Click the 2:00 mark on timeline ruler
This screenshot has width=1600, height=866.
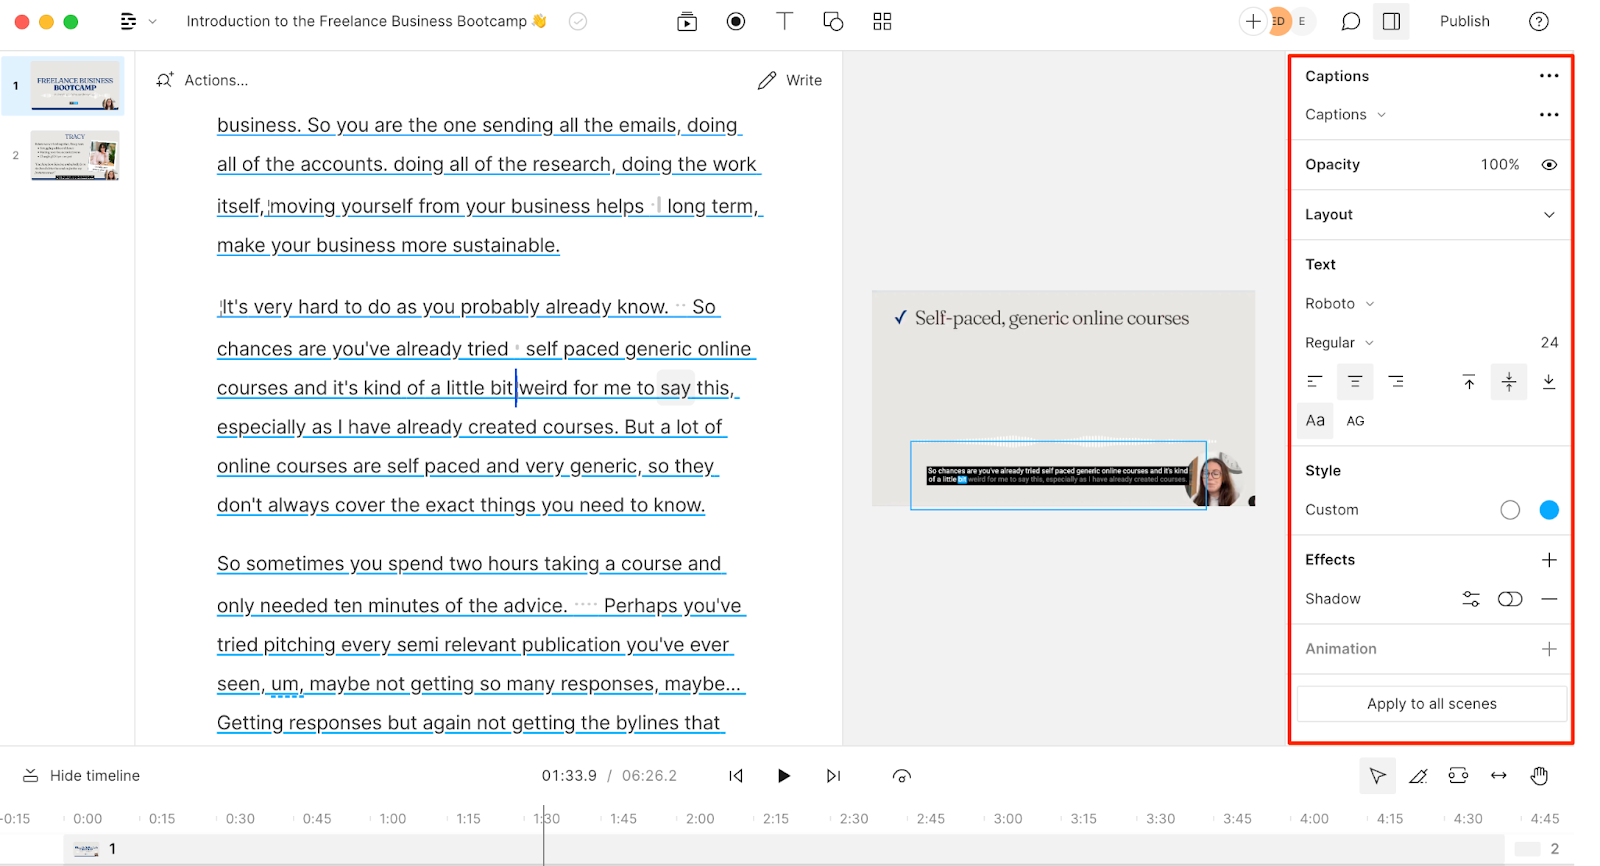point(700,819)
